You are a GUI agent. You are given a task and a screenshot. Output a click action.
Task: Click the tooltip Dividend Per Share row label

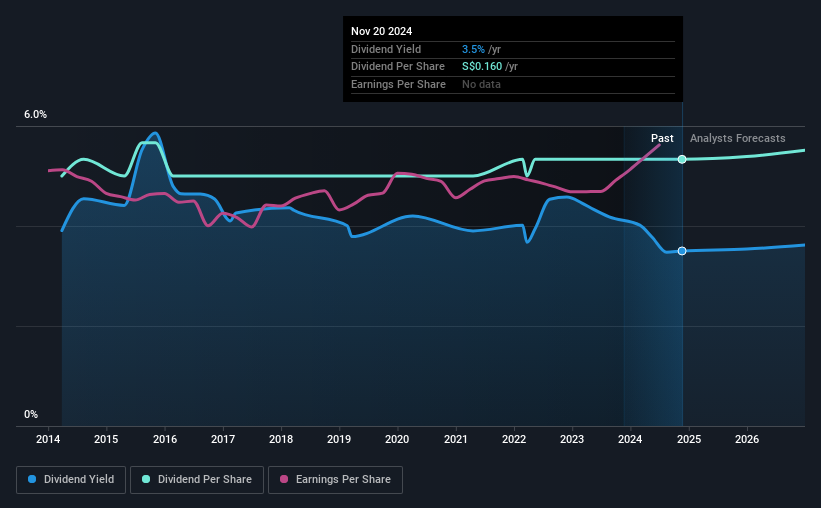pos(398,67)
